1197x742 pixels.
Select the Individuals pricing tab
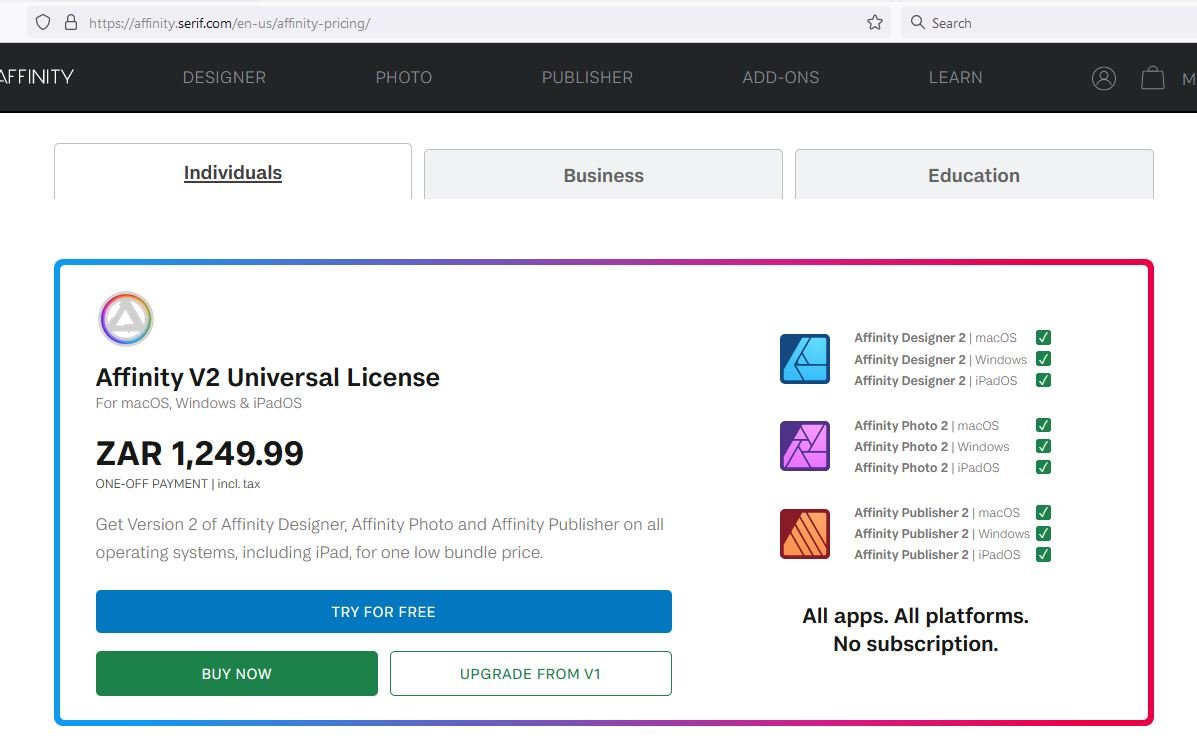tap(233, 172)
